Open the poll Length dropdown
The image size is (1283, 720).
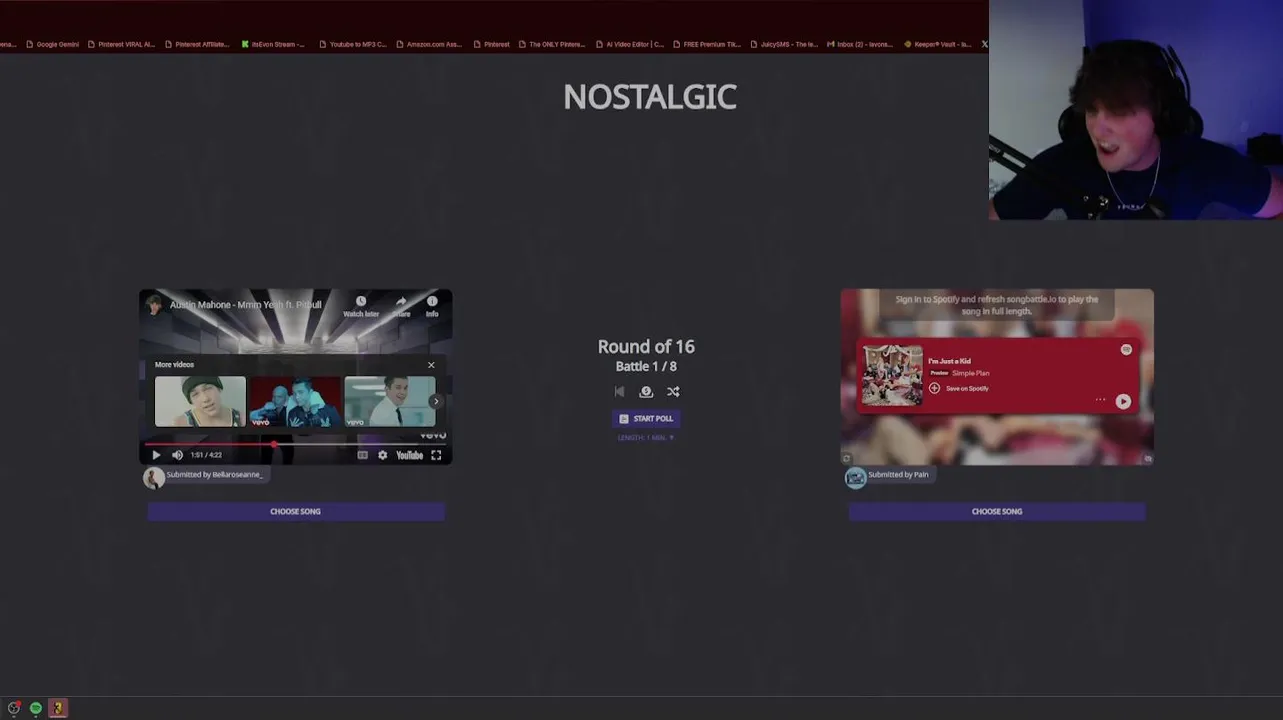click(646, 438)
